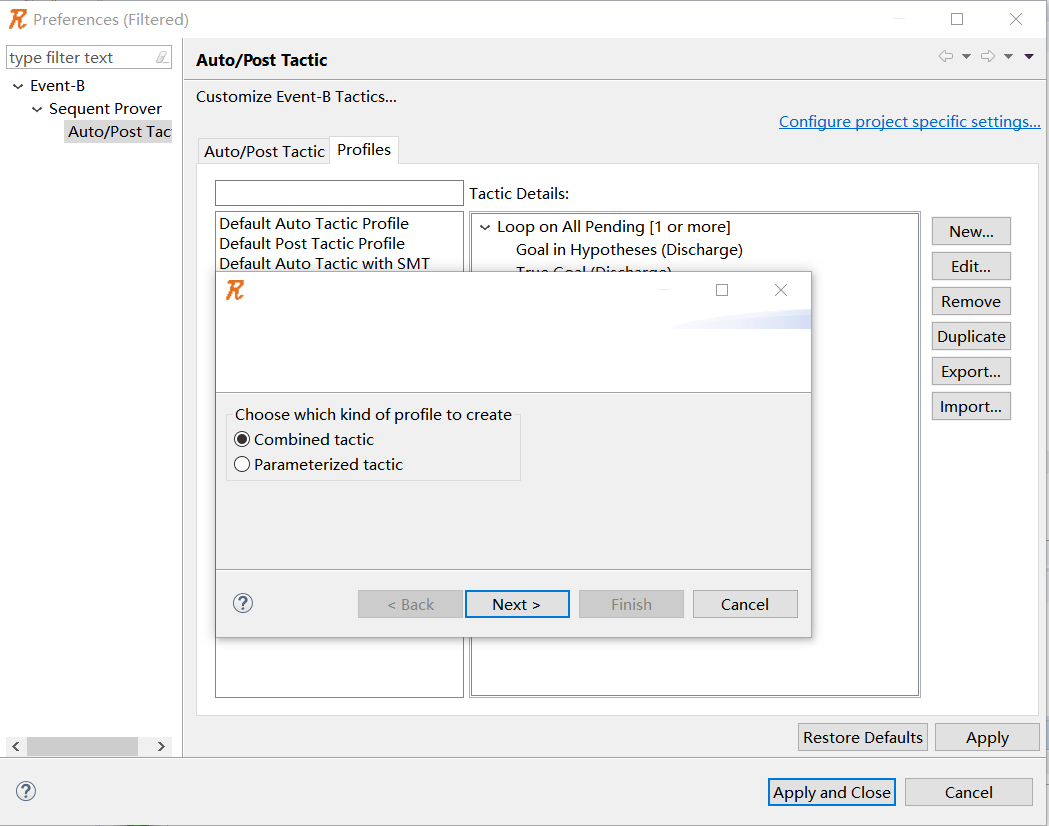Select the Auto/Post Tactic tree item
The width and height of the screenshot is (1049, 826).
click(x=119, y=132)
